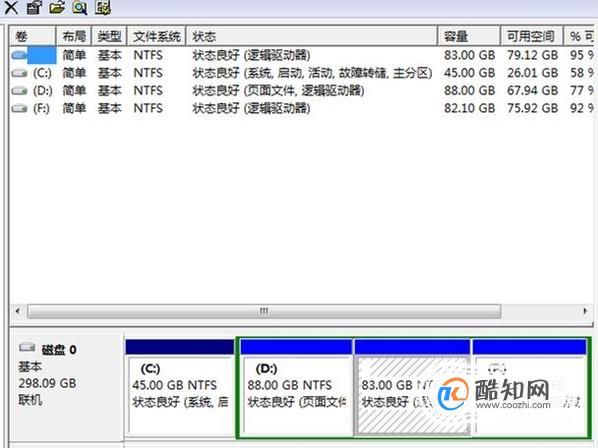Image resolution: width=598 pixels, height=448 pixels.
Task: Sort by the 容量 column header
Action: tap(469, 36)
